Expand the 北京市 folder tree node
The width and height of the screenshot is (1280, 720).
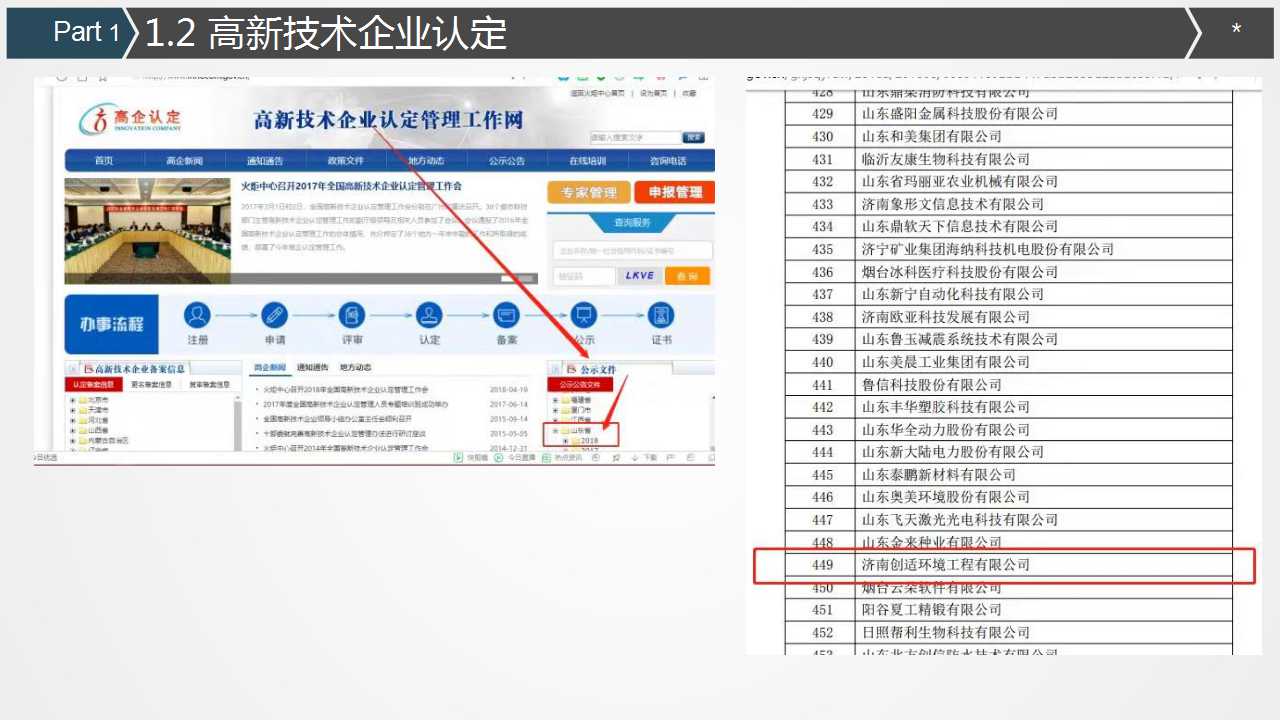tap(73, 401)
